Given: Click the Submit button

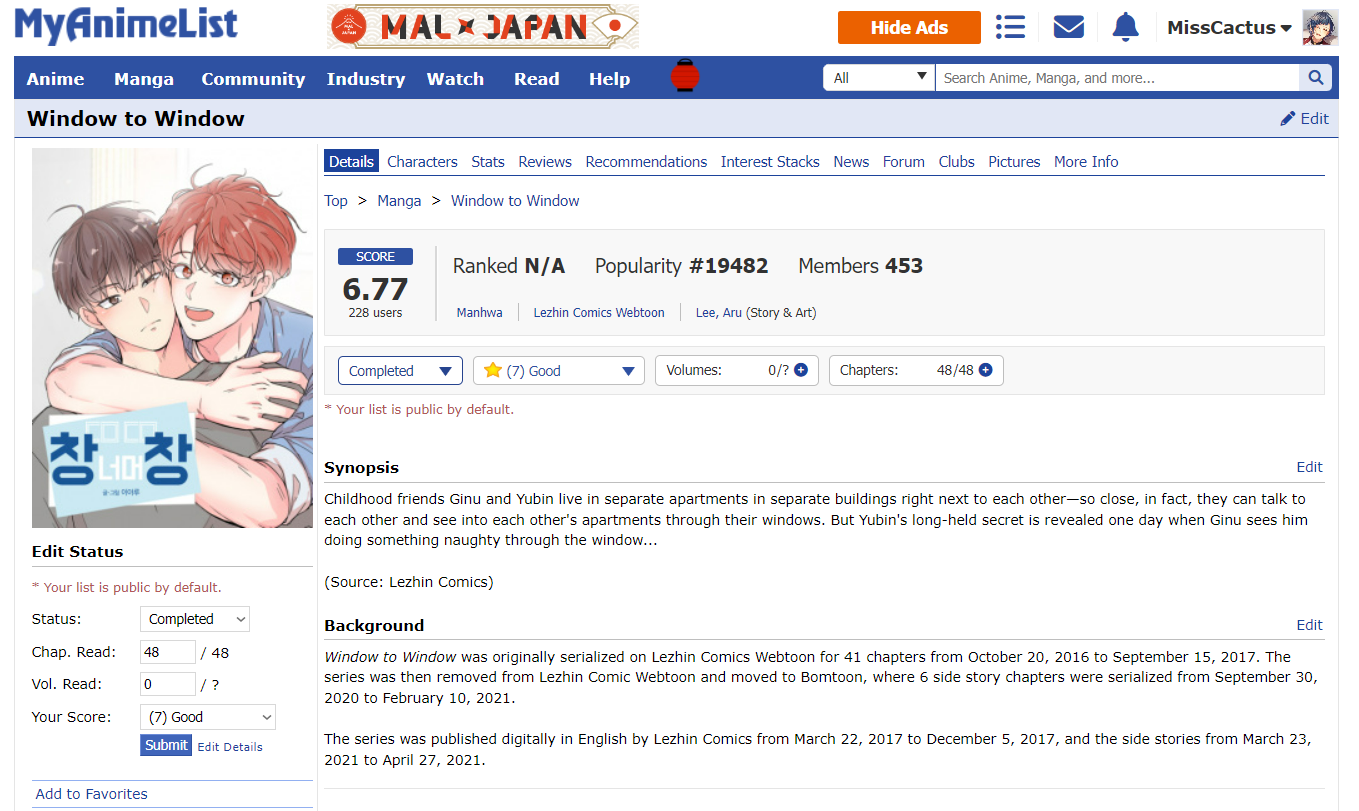Looking at the screenshot, I should [x=166, y=745].
